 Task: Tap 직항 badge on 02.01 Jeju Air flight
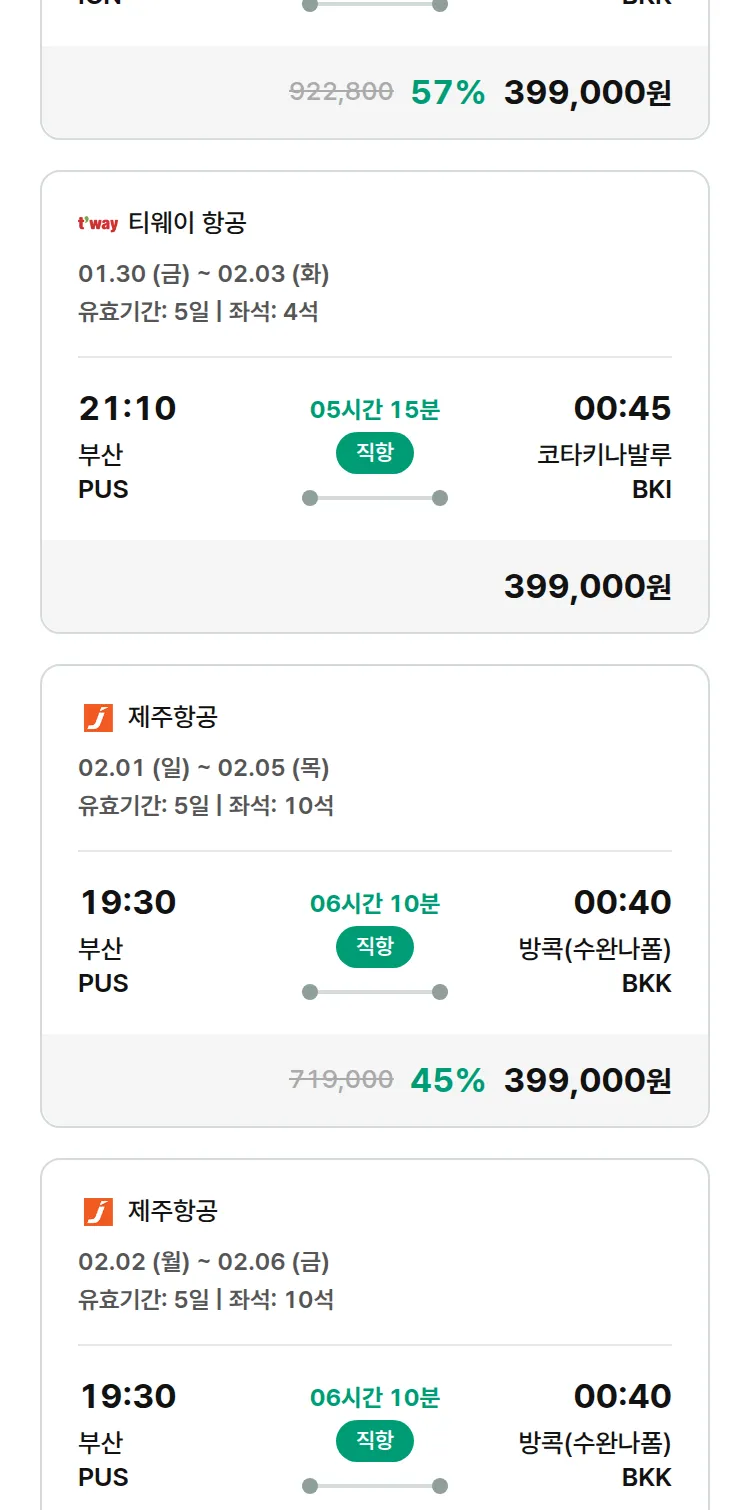point(375,947)
